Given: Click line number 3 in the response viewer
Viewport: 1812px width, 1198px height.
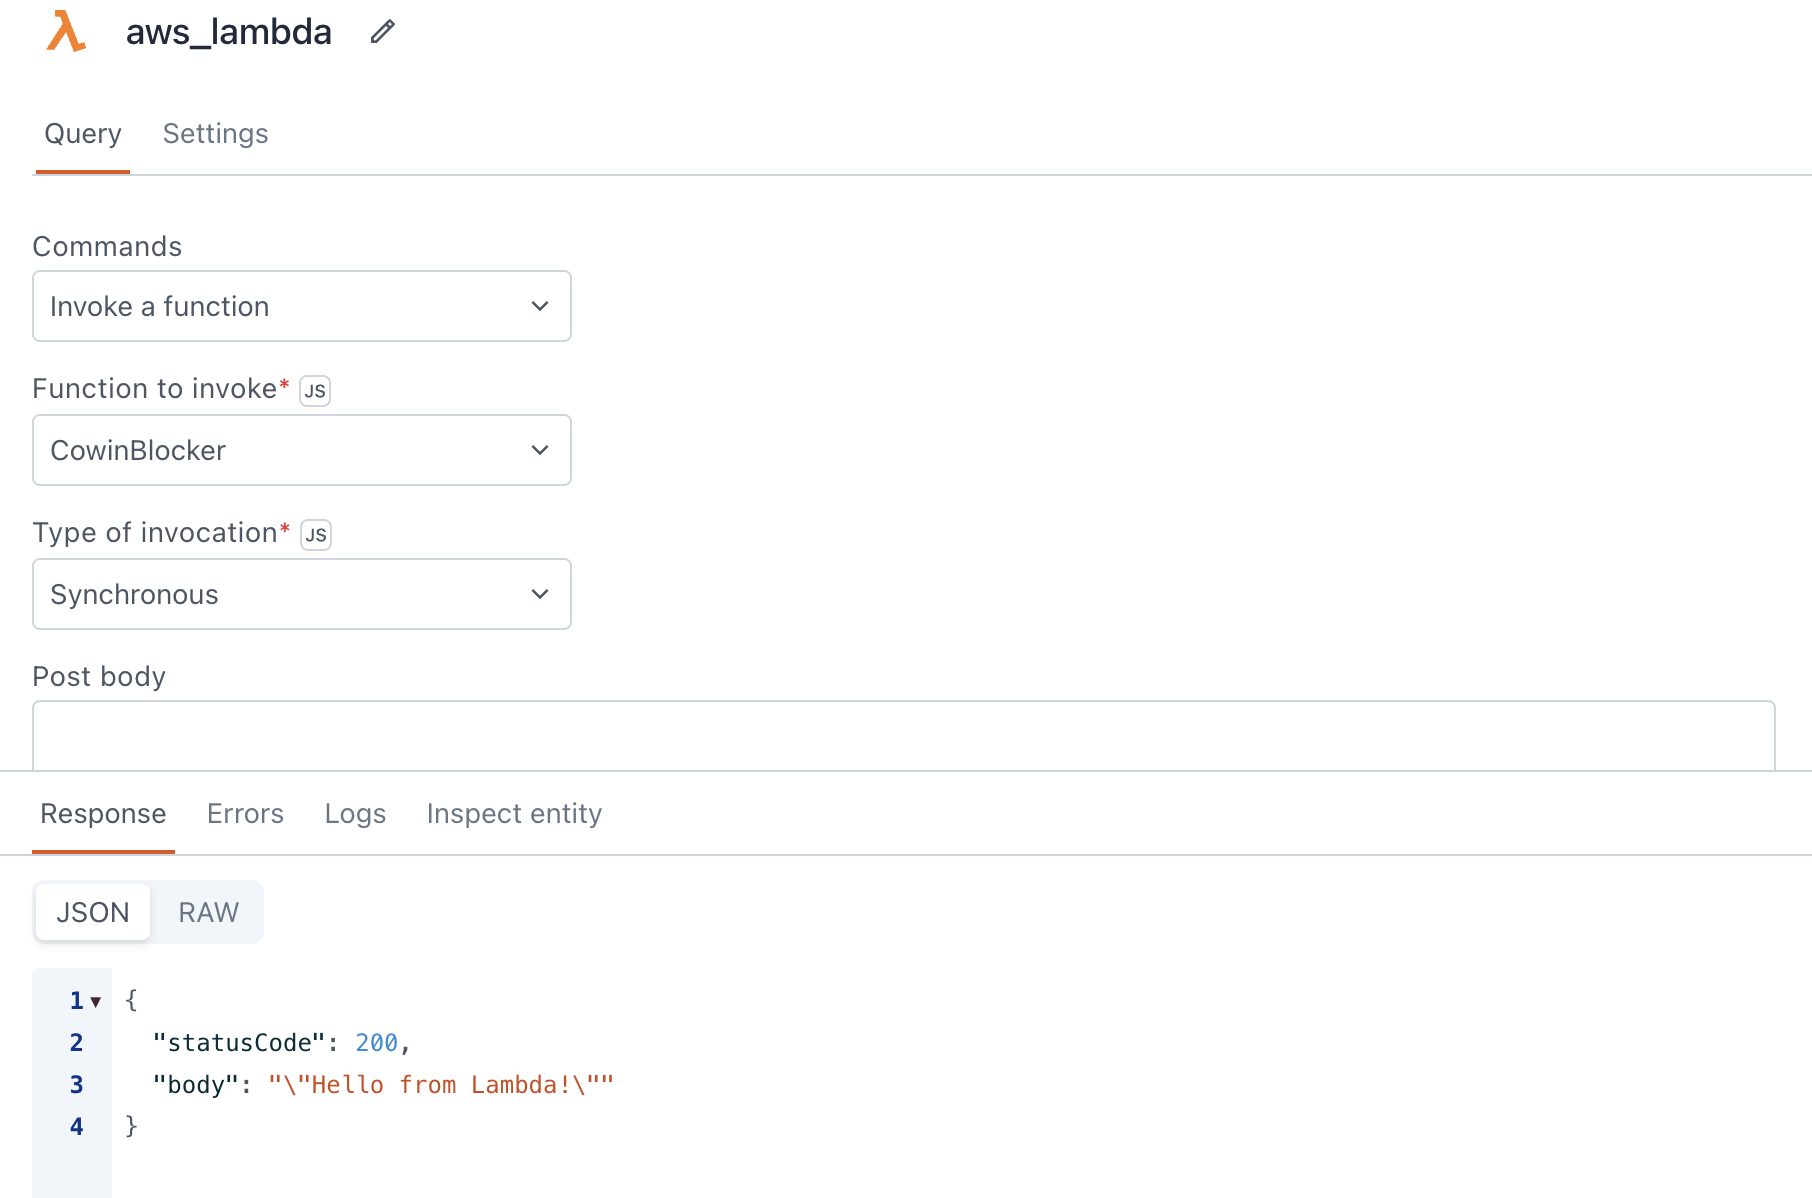Looking at the screenshot, I should coord(75,1084).
